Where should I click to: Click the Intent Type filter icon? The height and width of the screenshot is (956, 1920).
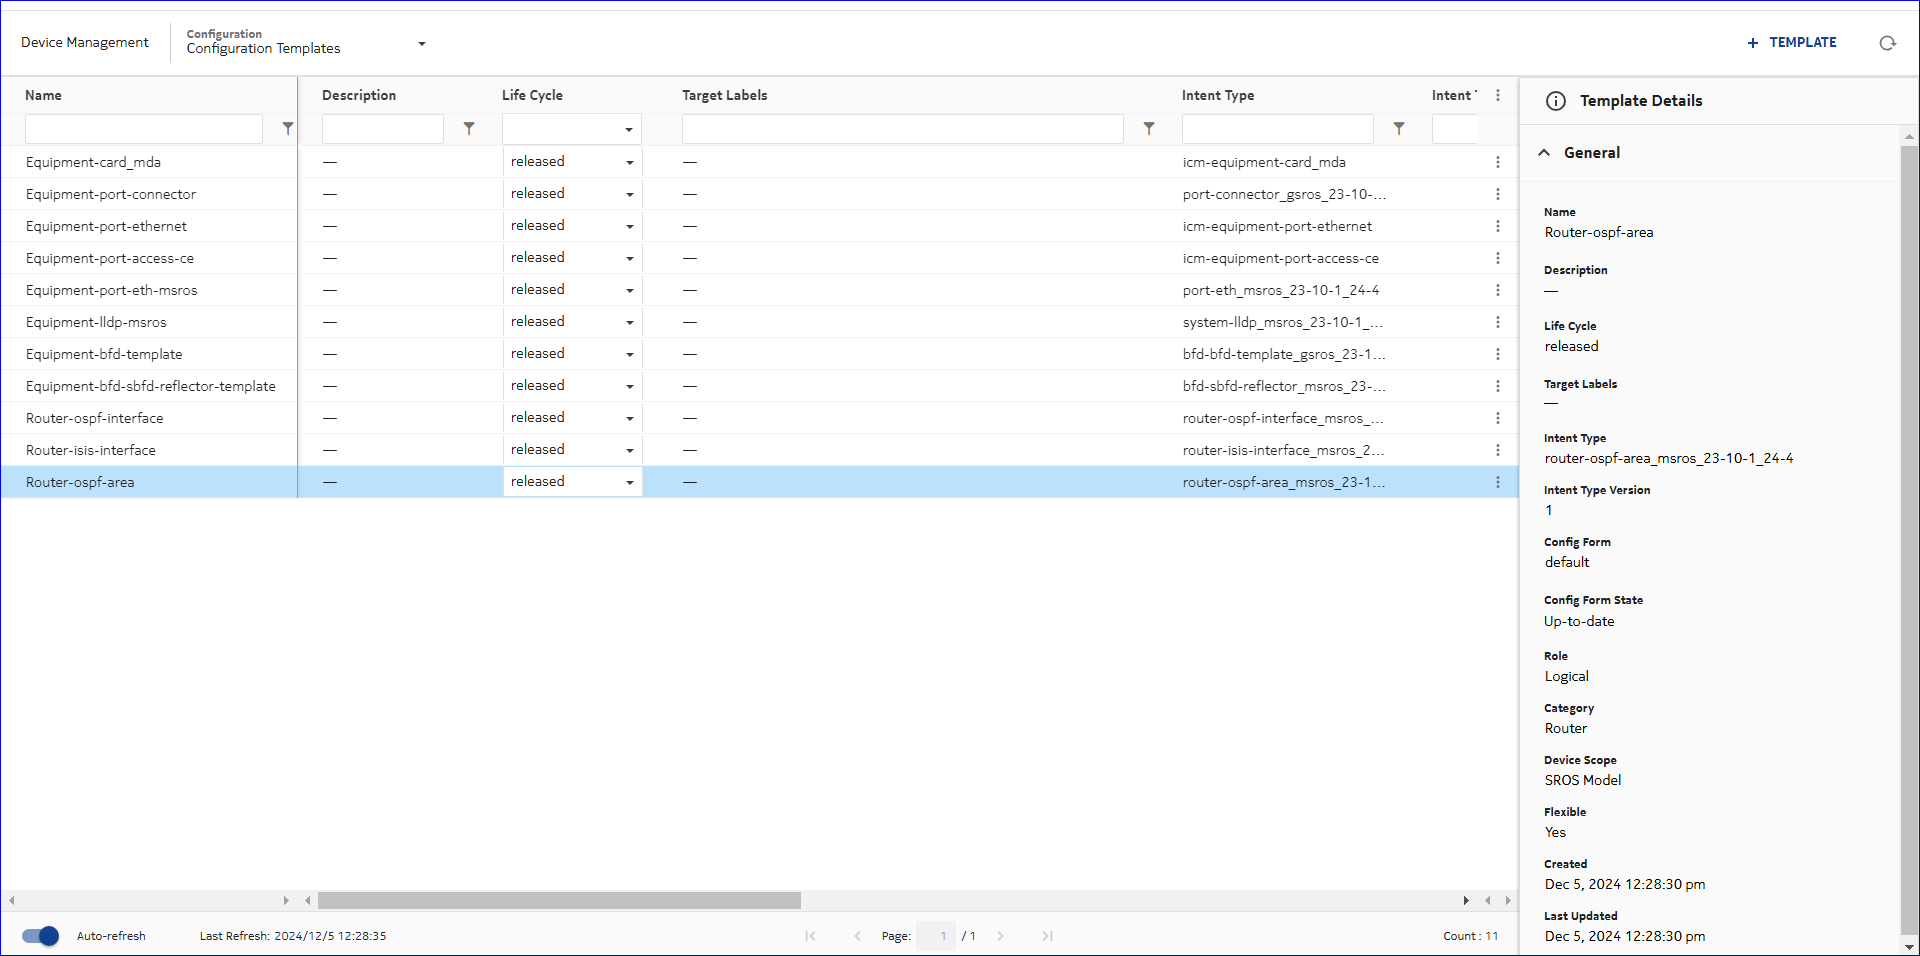1399,129
